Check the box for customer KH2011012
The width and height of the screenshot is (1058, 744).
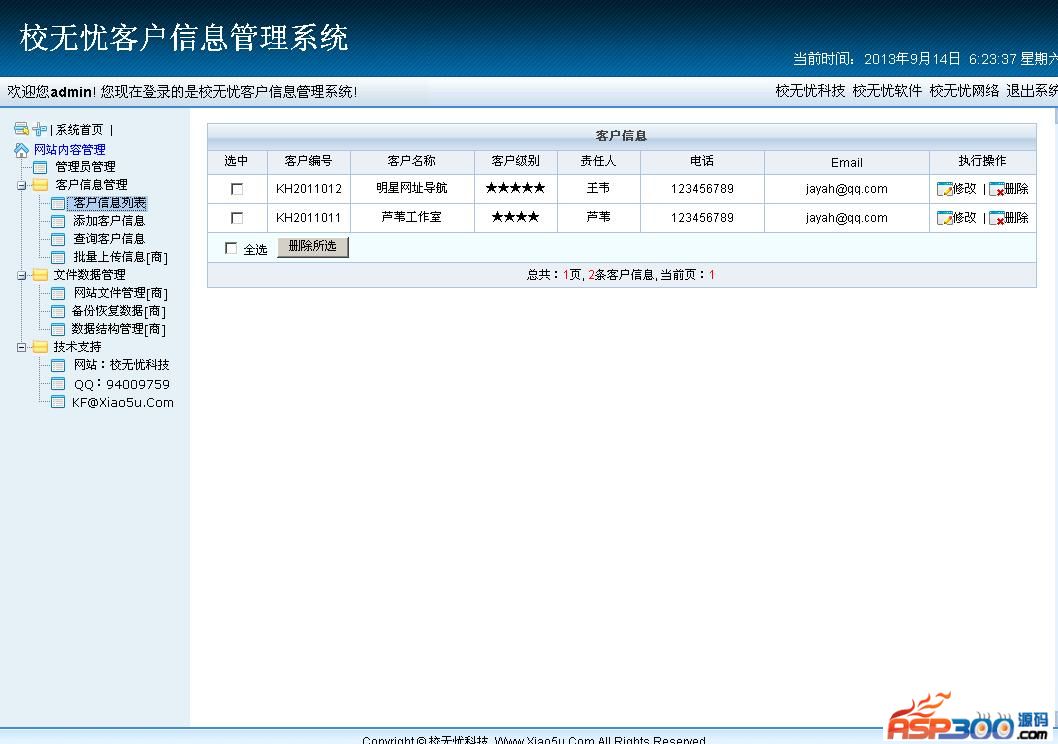point(237,189)
